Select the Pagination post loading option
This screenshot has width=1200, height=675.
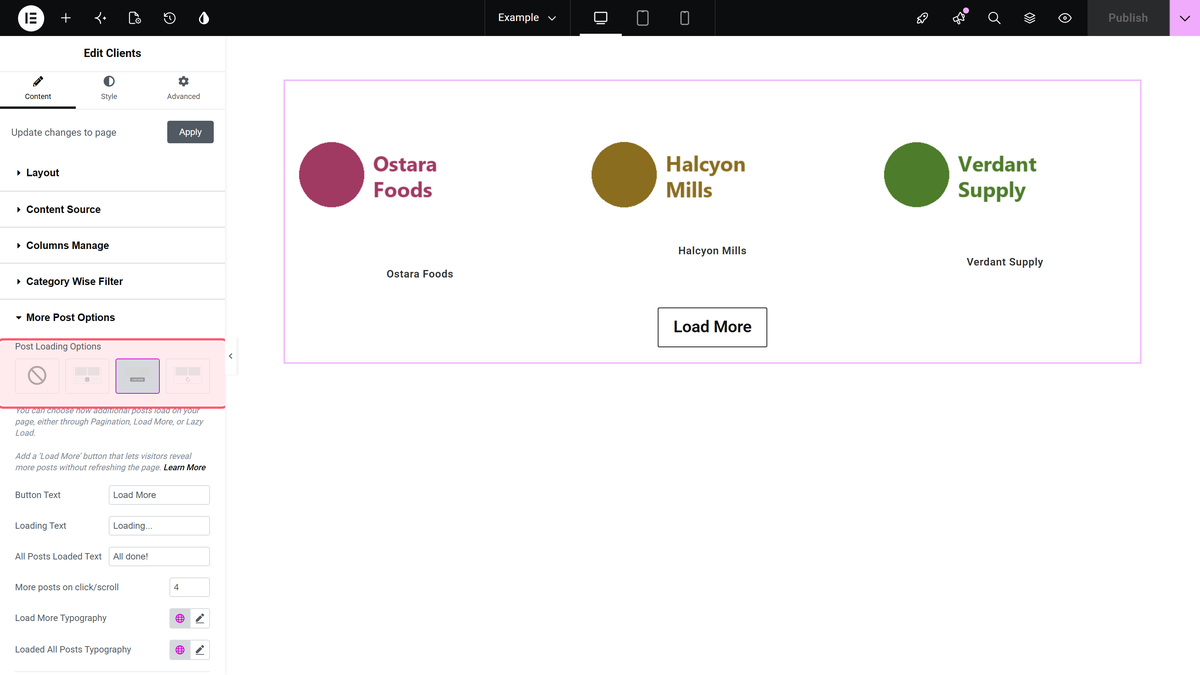point(87,376)
